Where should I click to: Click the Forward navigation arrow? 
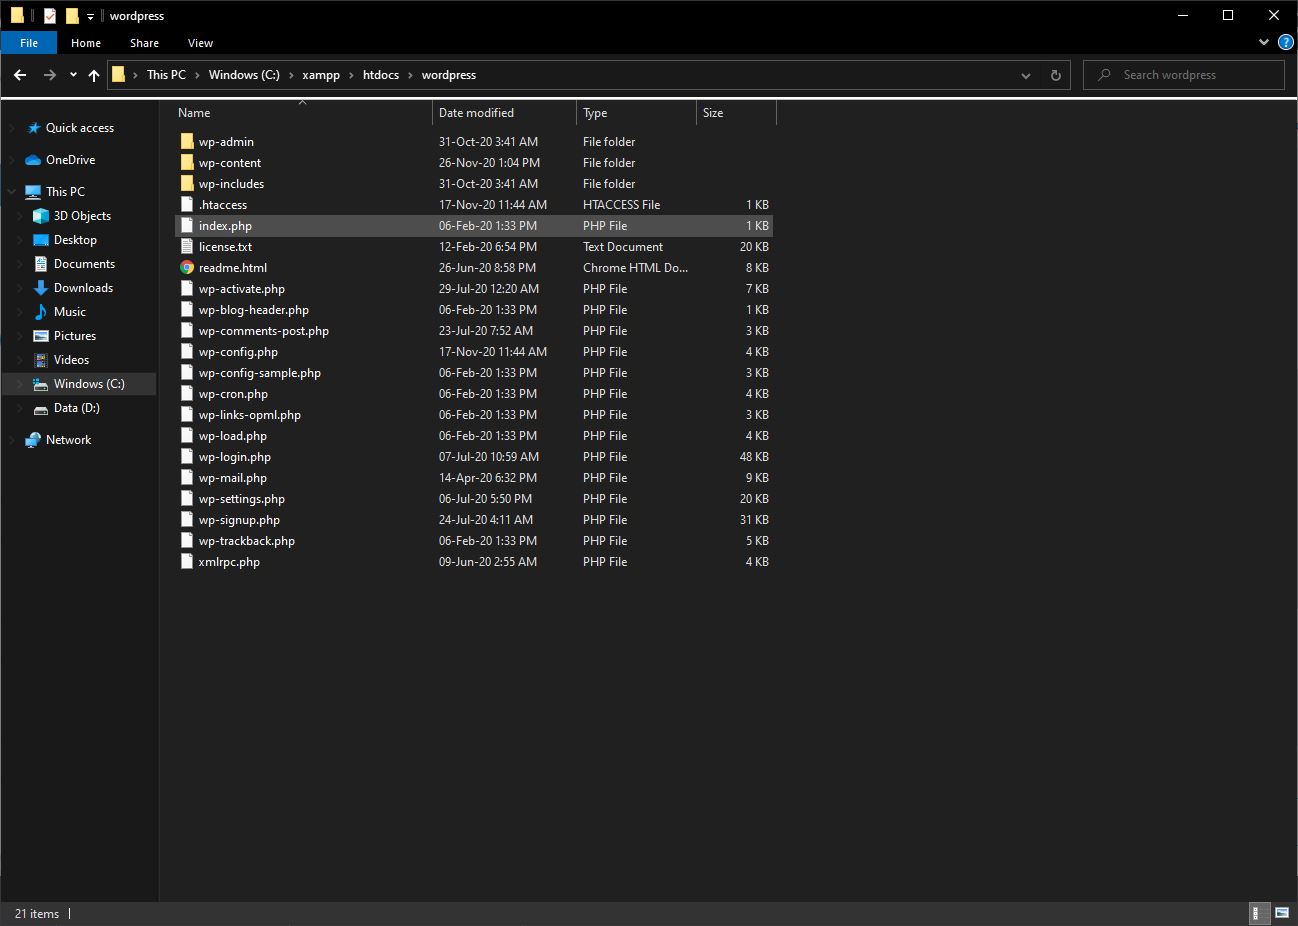pyautogui.click(x=49, y=75)
